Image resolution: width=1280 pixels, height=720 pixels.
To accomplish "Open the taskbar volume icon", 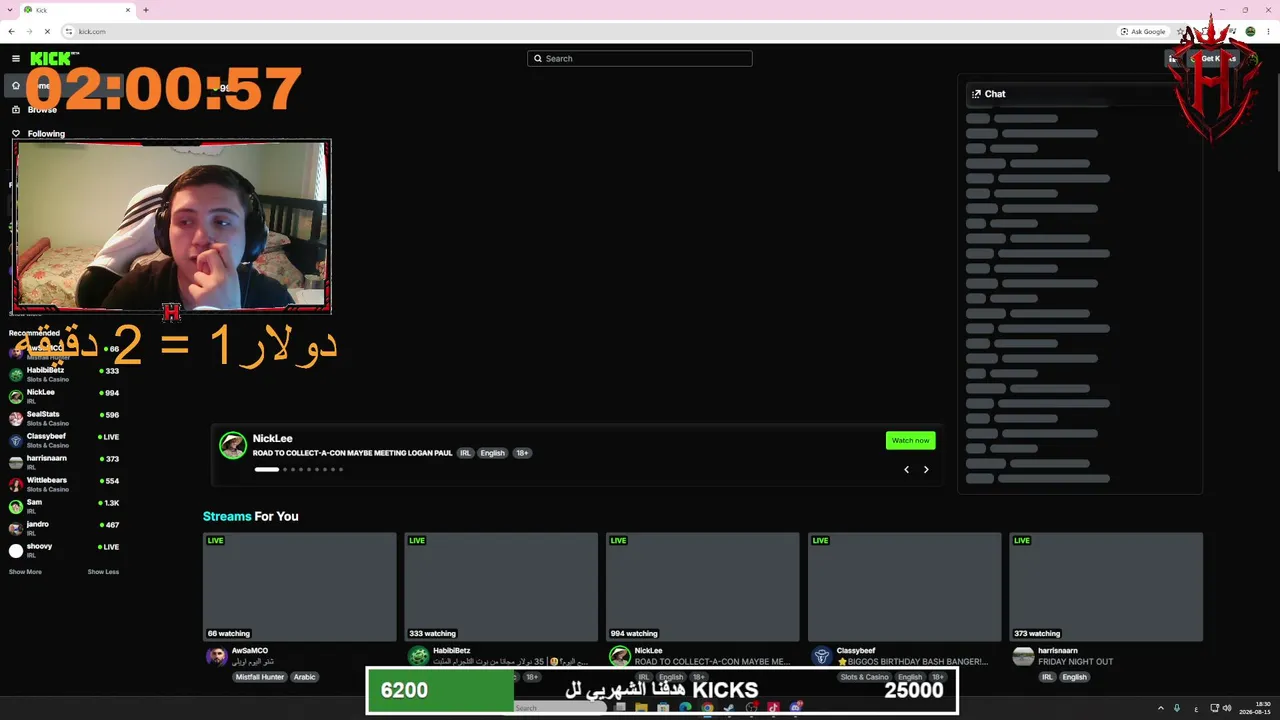I will point(1227,708).
